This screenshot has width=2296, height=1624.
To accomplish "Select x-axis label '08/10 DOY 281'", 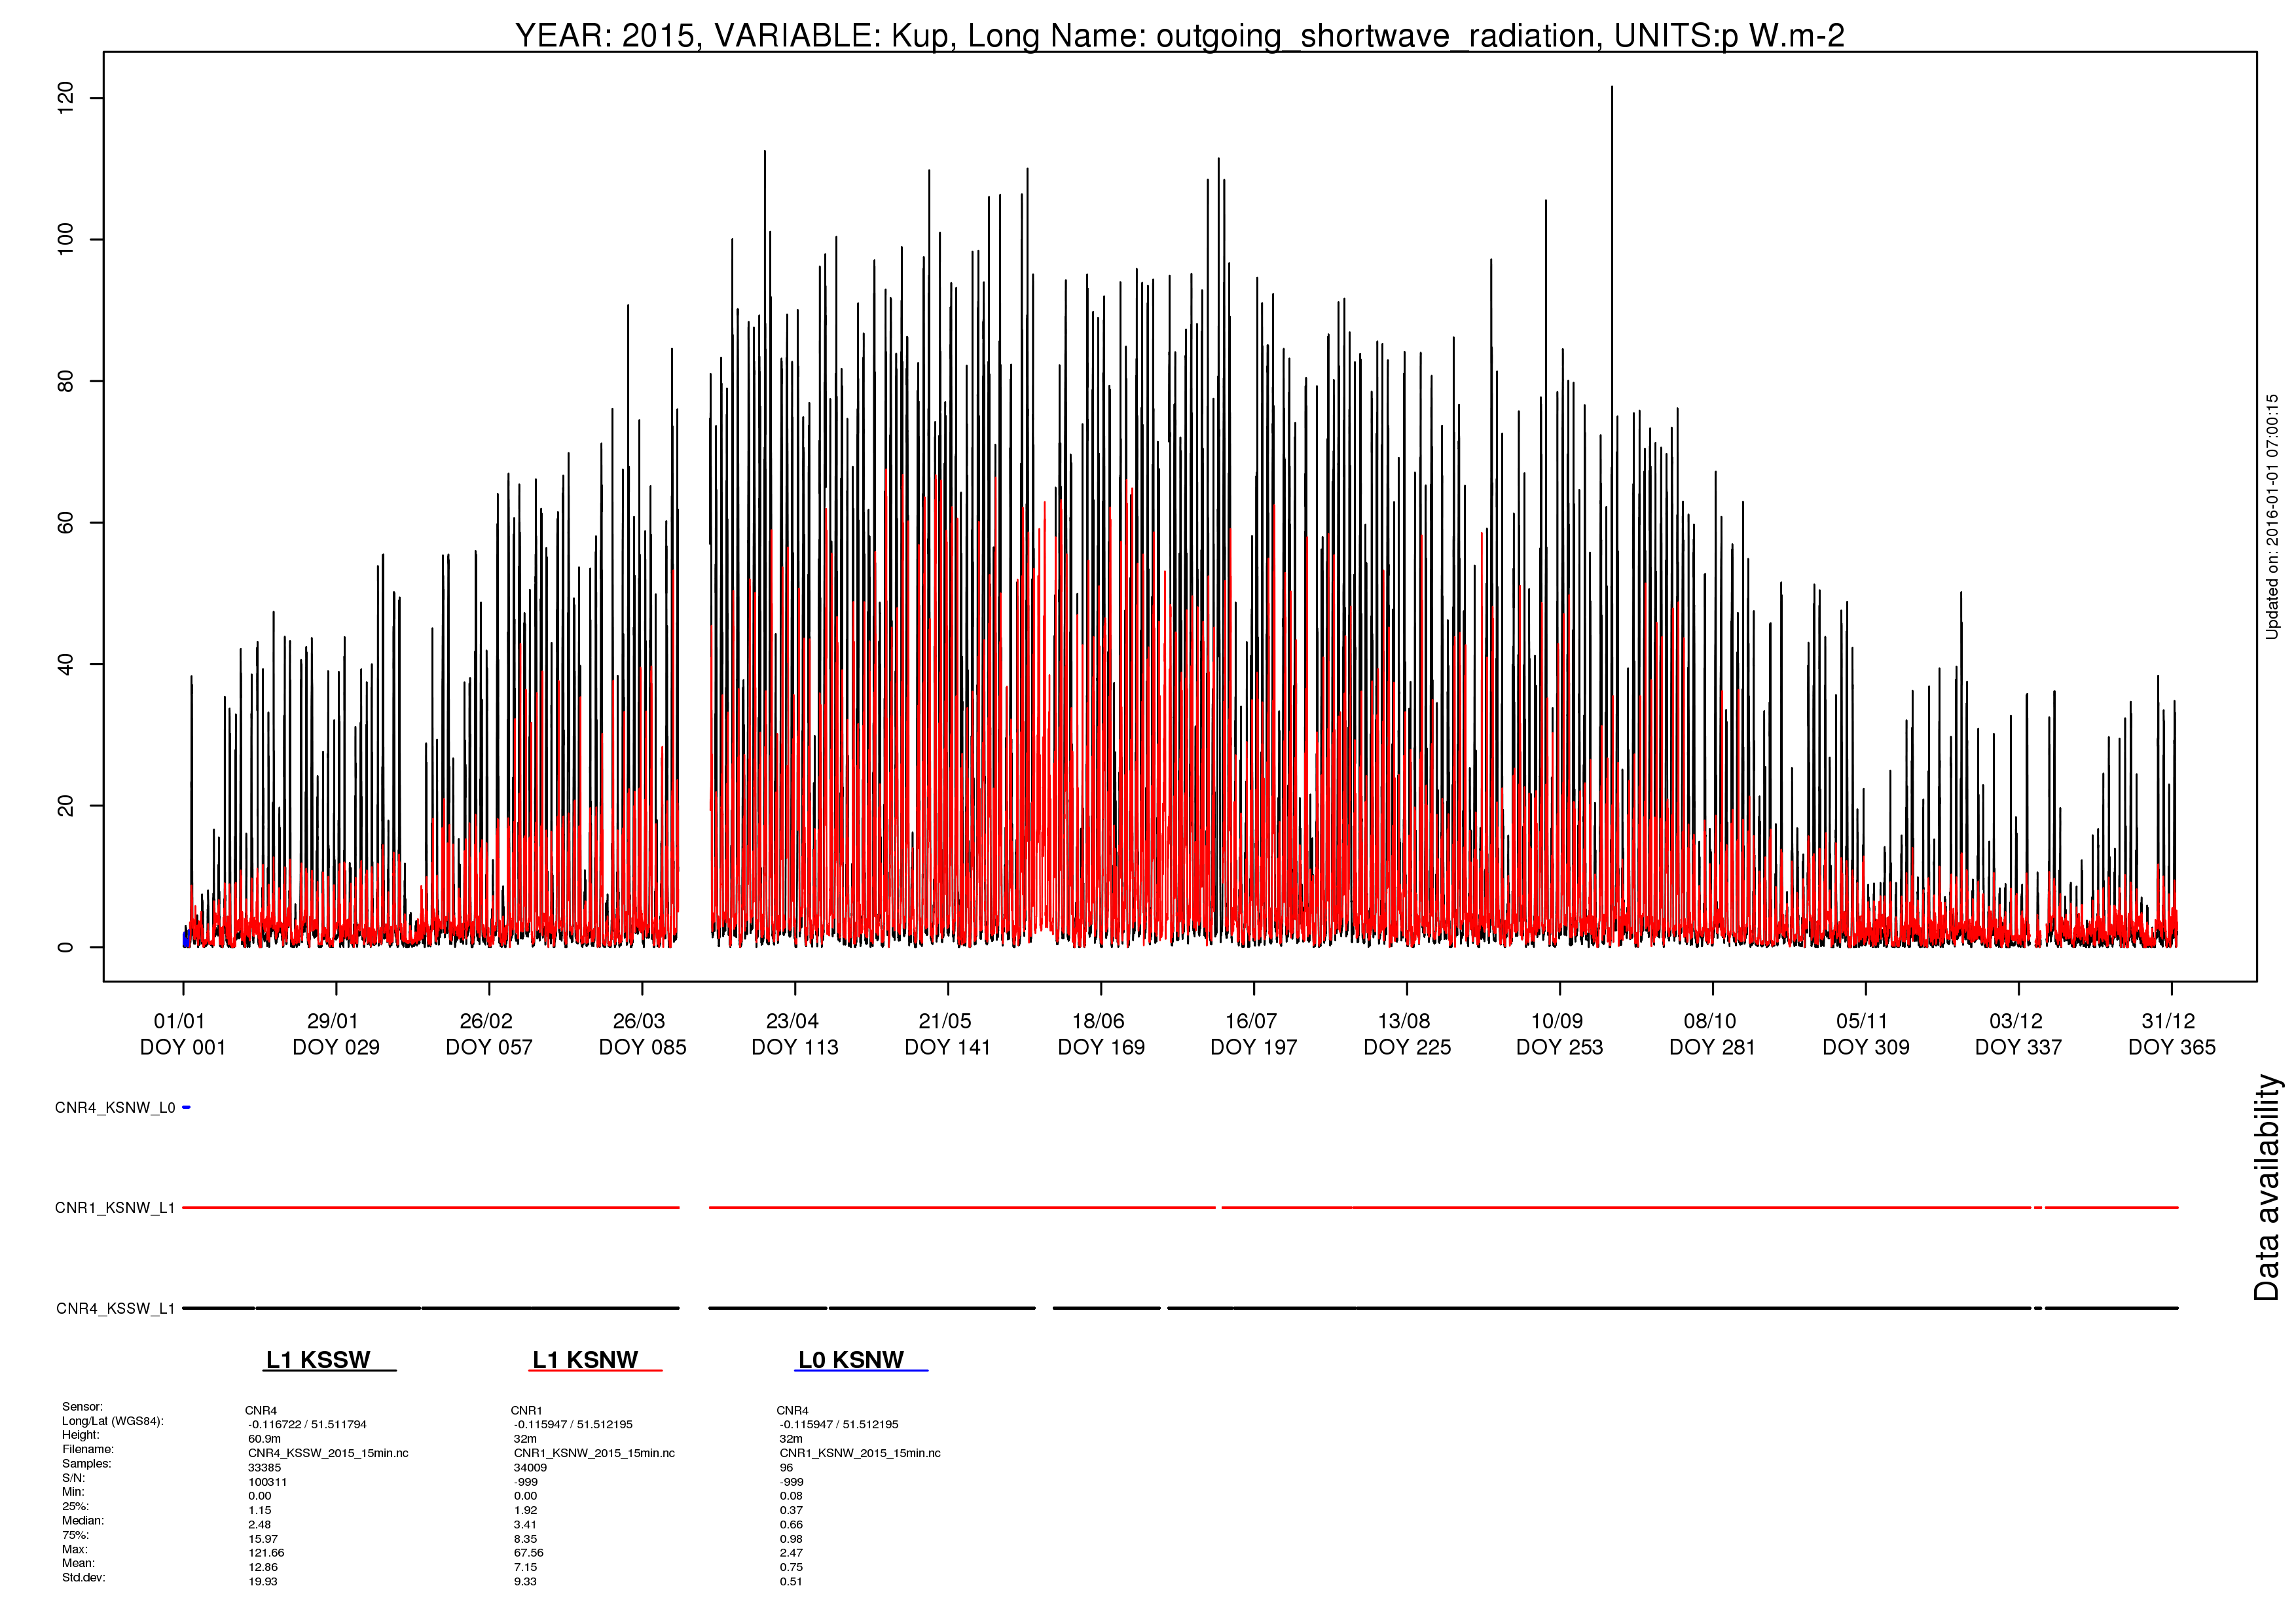I will 1713,1034.
